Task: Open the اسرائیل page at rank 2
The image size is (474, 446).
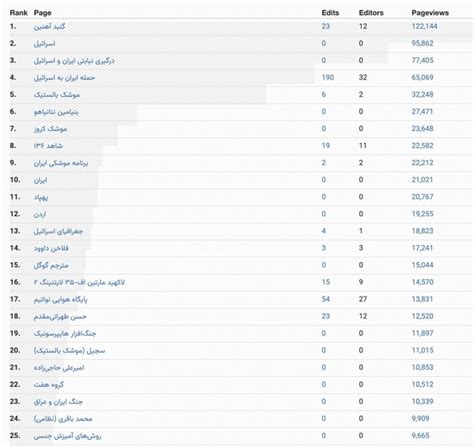Action: point(44,44)
